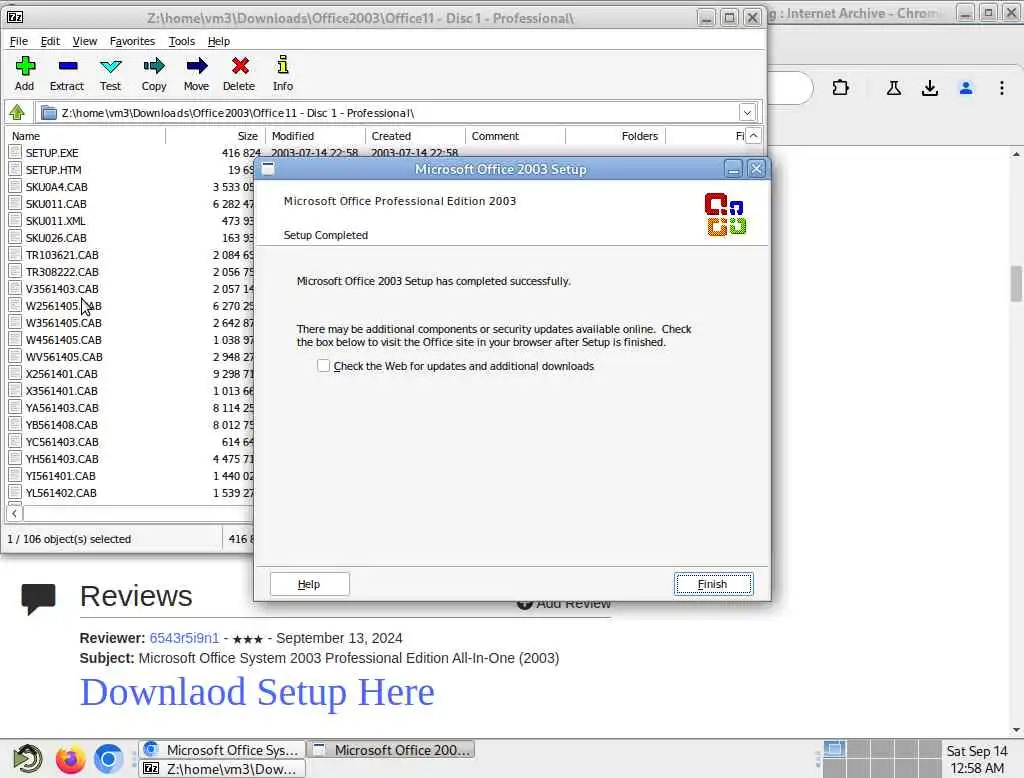Click the Add button in 7-Zip toolbar
The height and width of the screenshot is (778, 1024).
[x=25, y=73]
